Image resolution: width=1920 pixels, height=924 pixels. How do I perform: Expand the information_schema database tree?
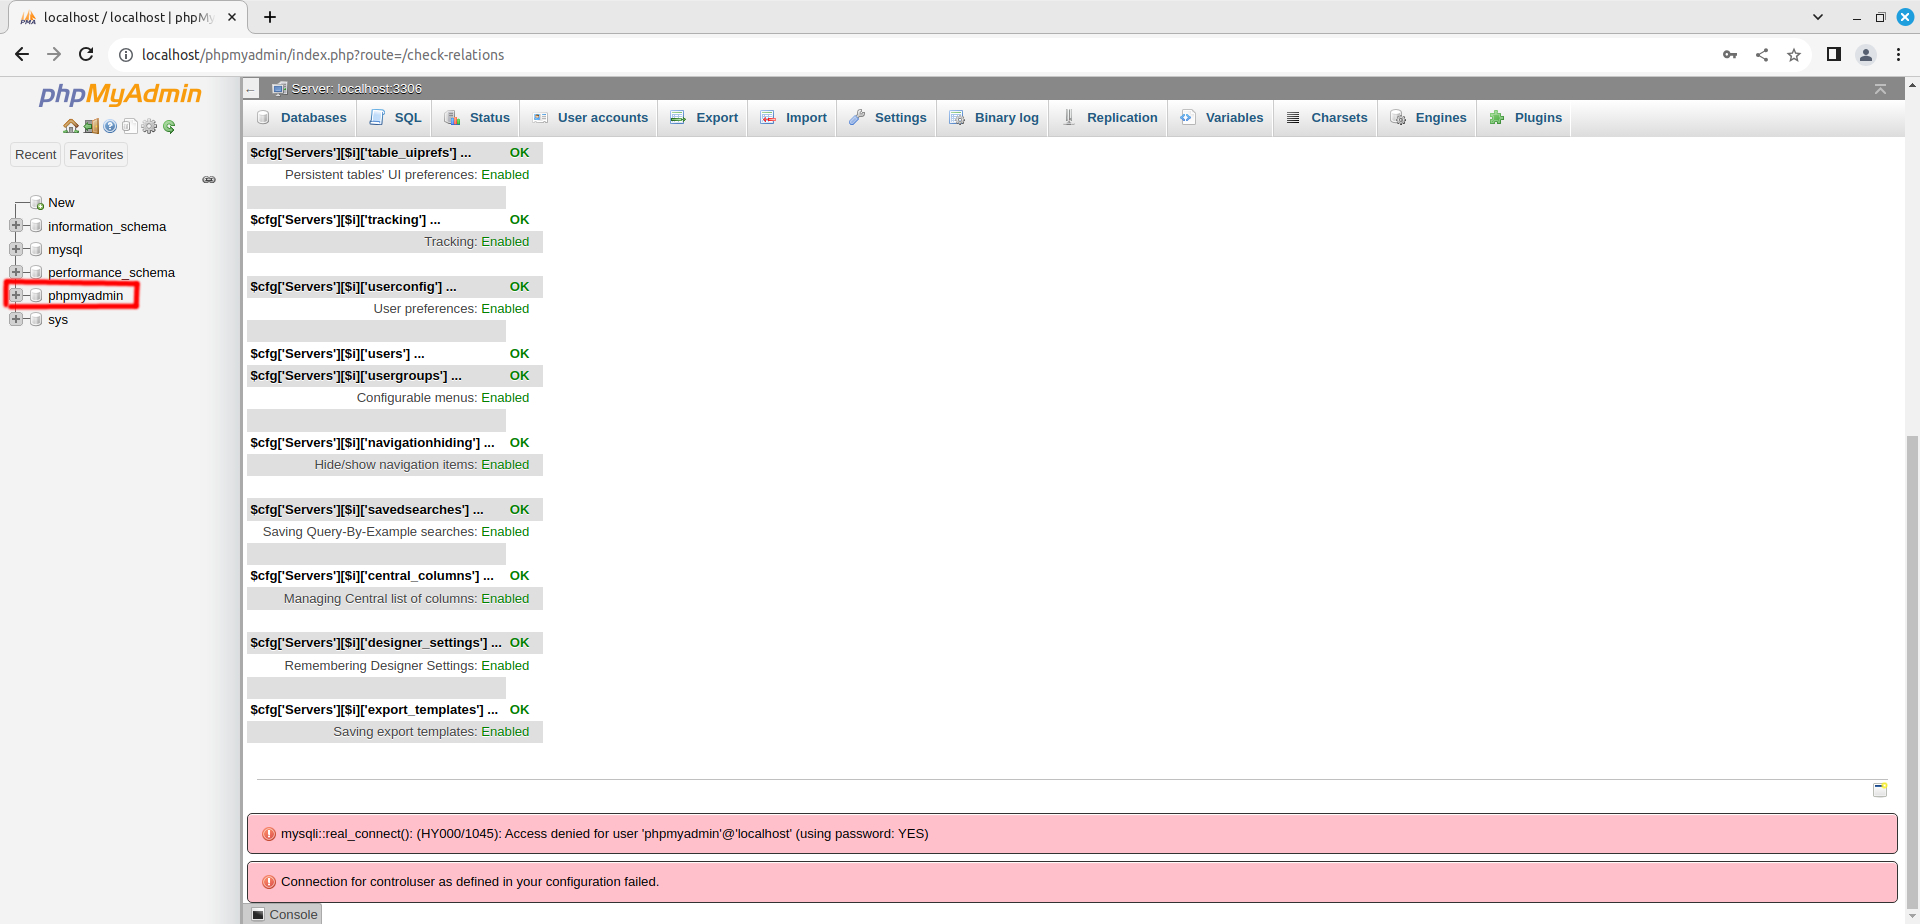(16, 225)
